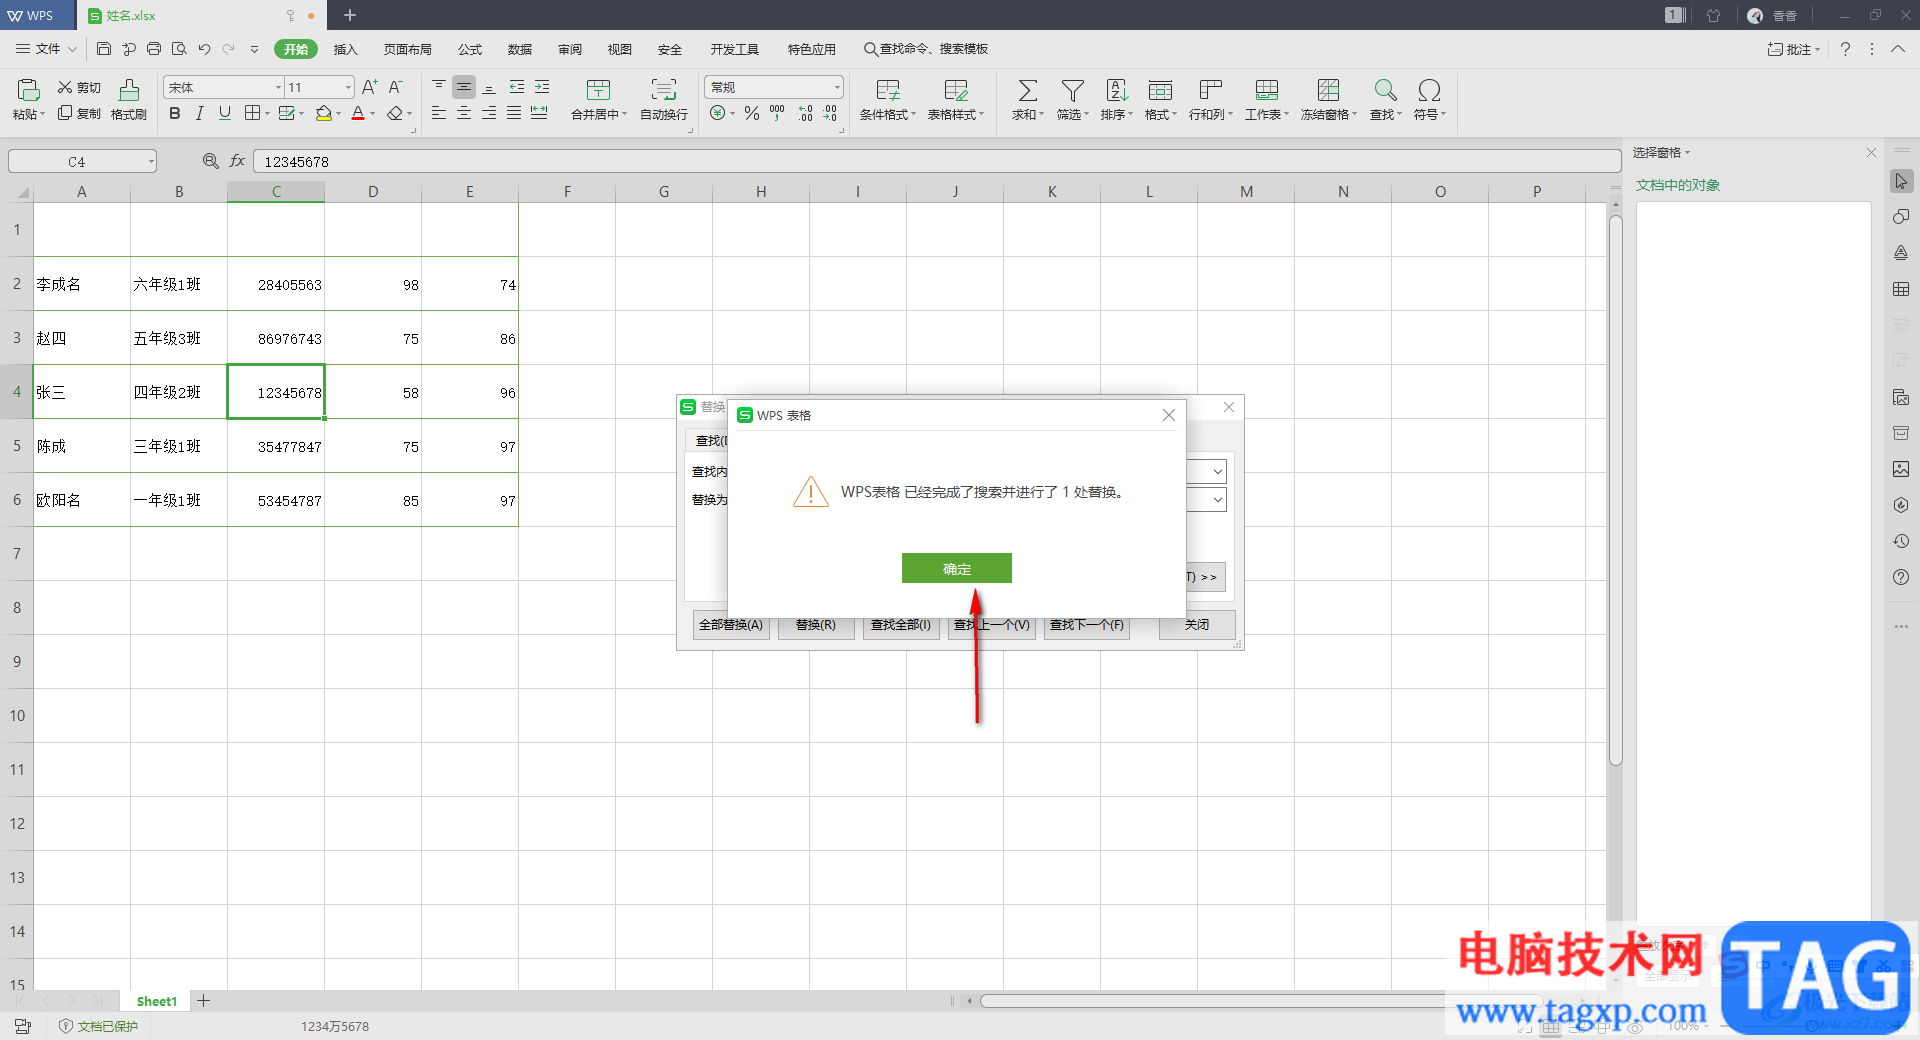Apply the yellow fill color
Image resolution: width=1920 pixels, height=1040 pixels.
[323, 114]
